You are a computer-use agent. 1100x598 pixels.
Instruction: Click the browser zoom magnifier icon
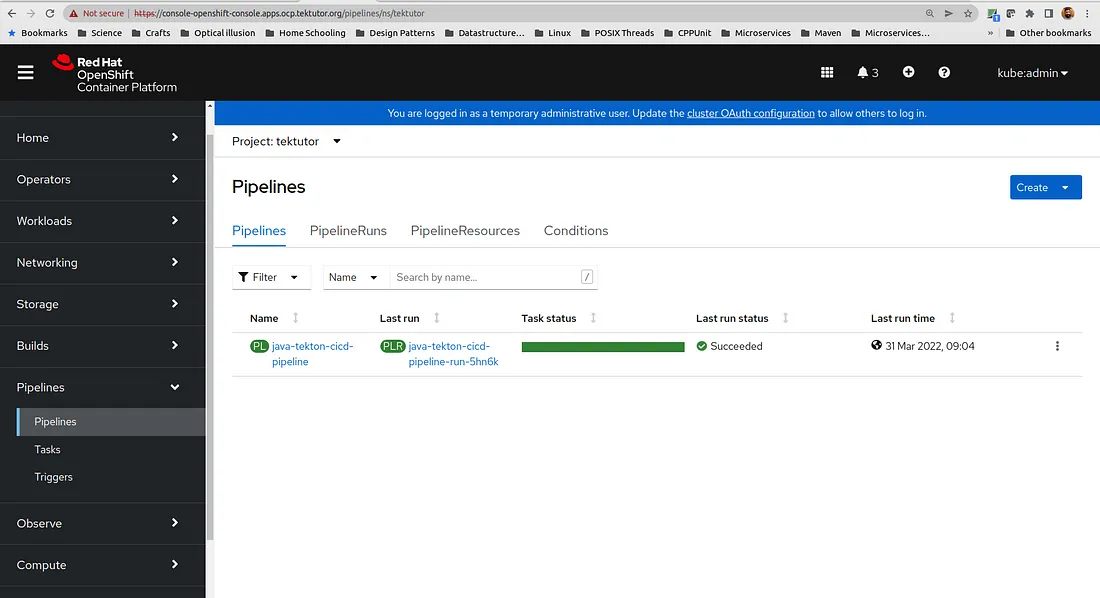pyautogui.click(x=930, y=13)
